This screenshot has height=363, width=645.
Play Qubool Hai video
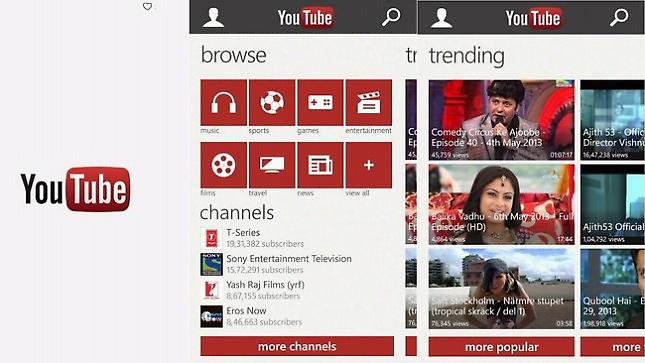(613, 289)
